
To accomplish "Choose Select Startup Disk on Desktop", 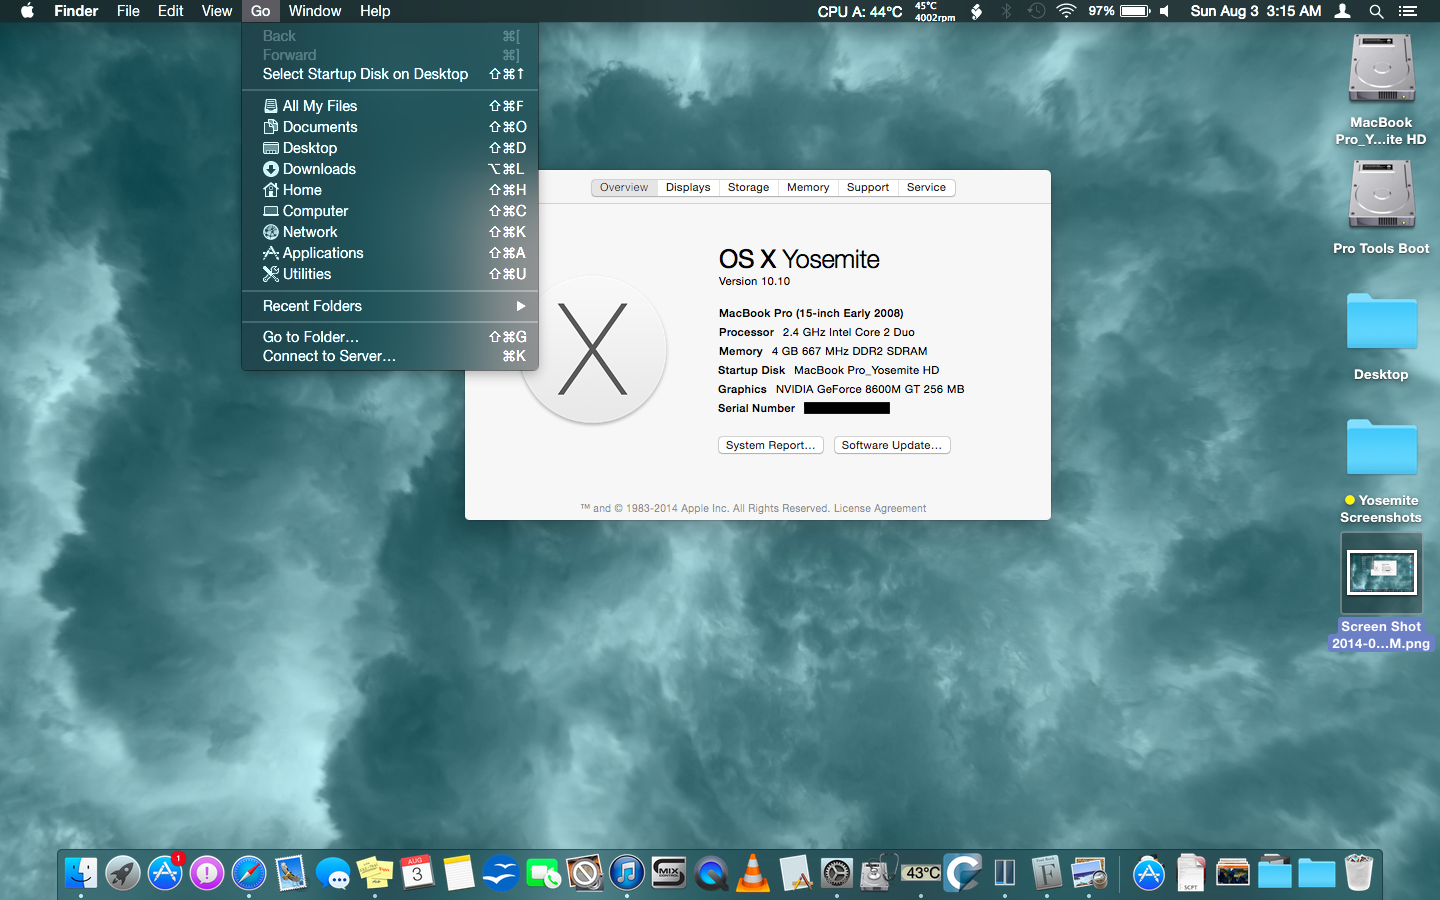I will coord(390,74).
